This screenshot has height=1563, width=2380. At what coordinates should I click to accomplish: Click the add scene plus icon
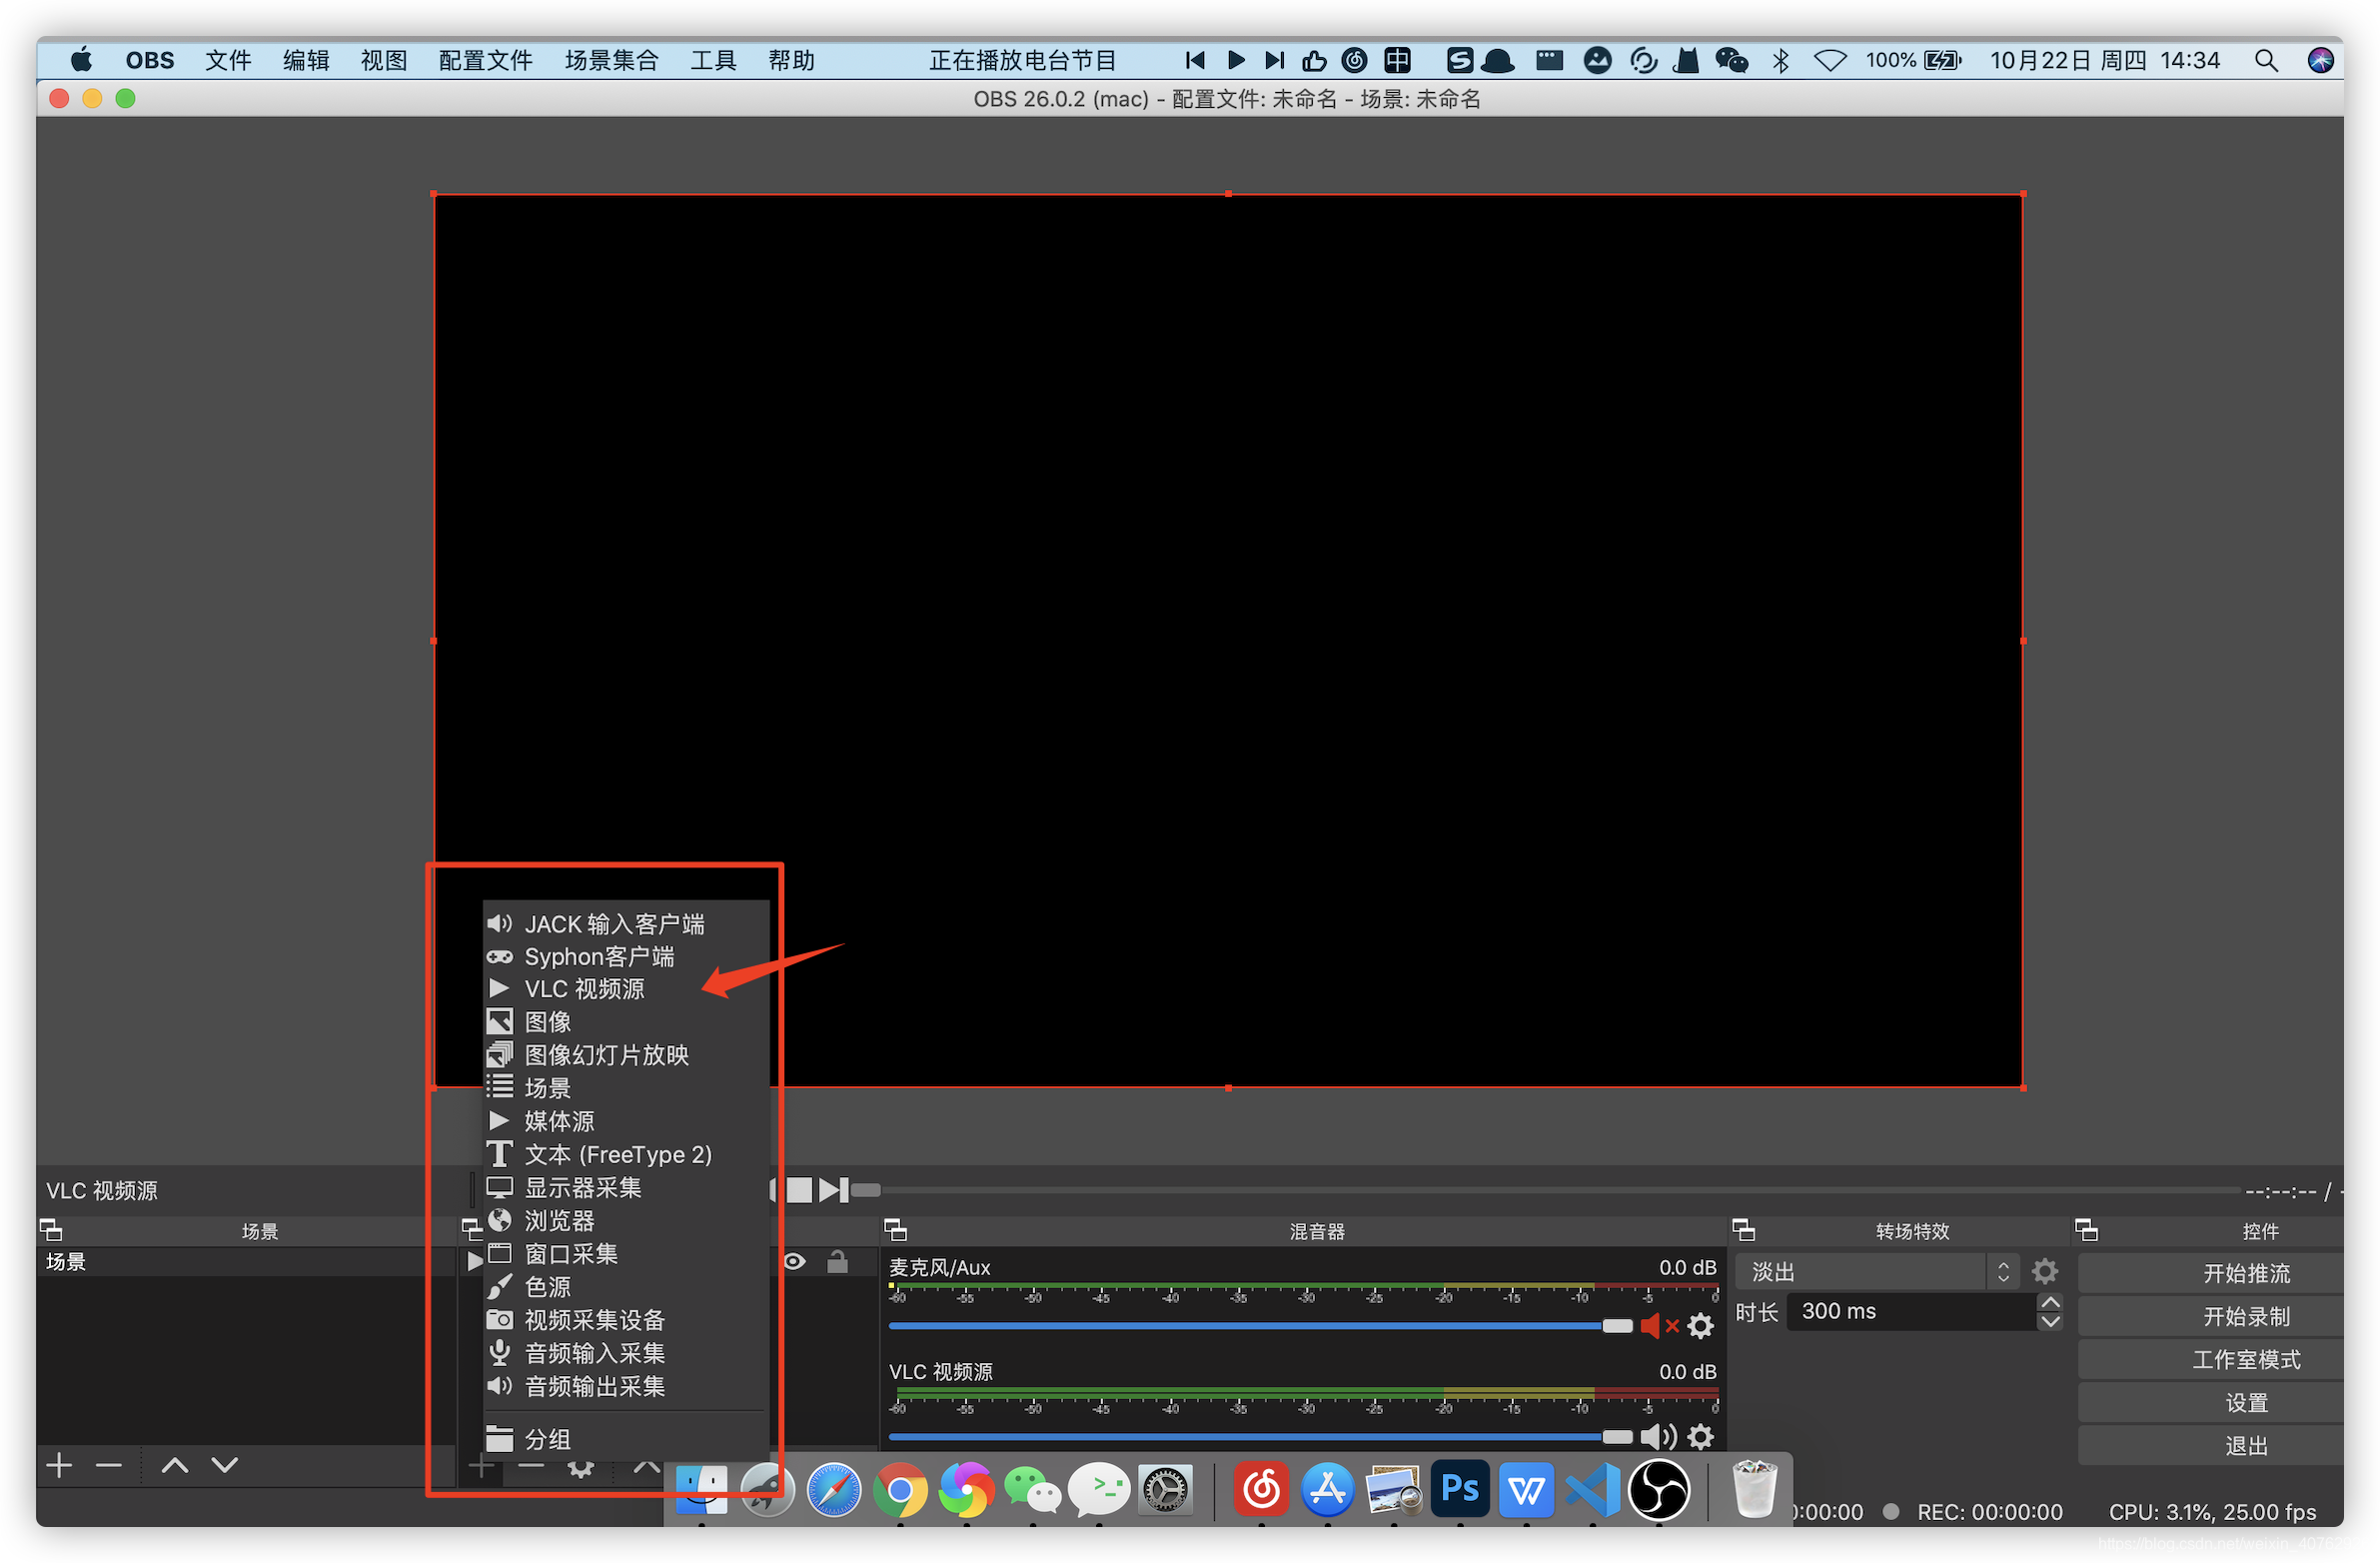pyautogui.click(x=59, y=1465)
